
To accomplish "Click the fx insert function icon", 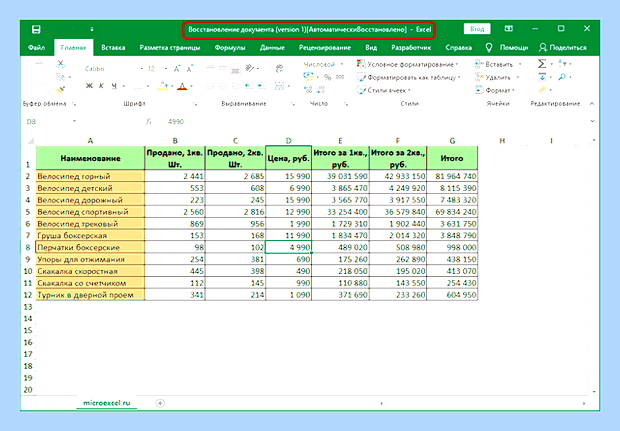I will click(x=148, y=121).
